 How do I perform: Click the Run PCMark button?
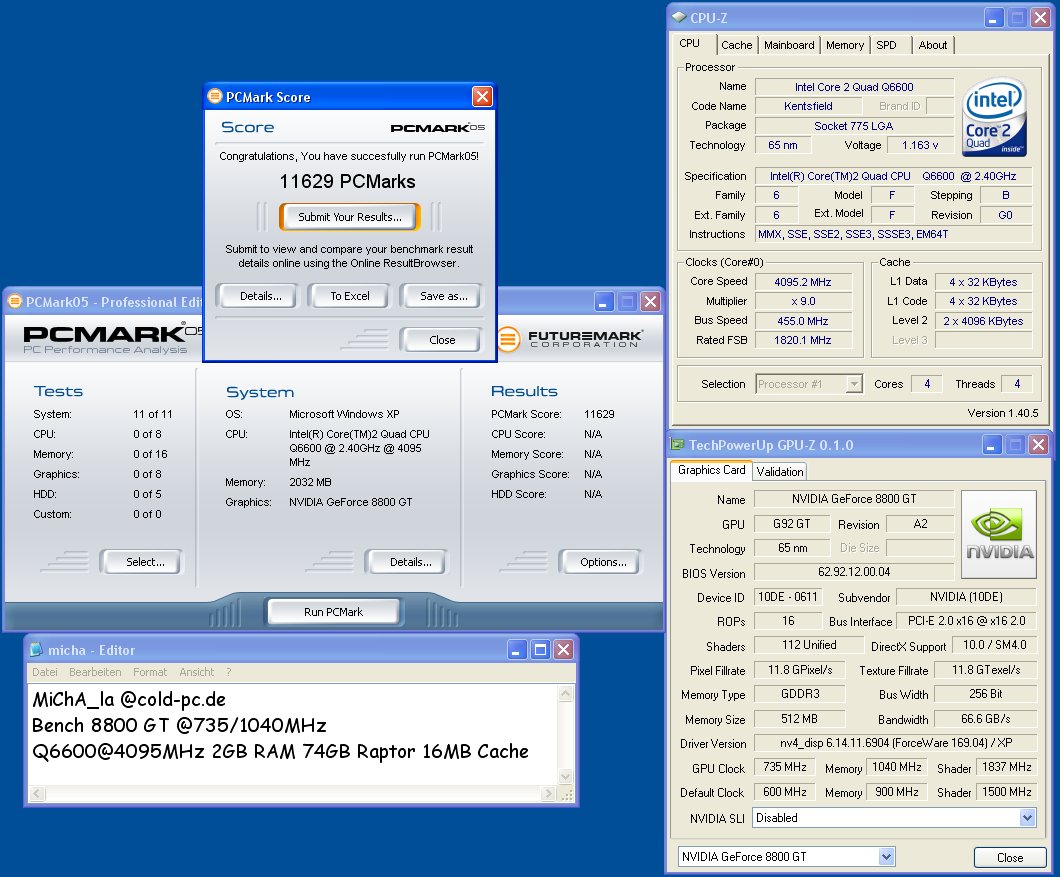[333, 611]
